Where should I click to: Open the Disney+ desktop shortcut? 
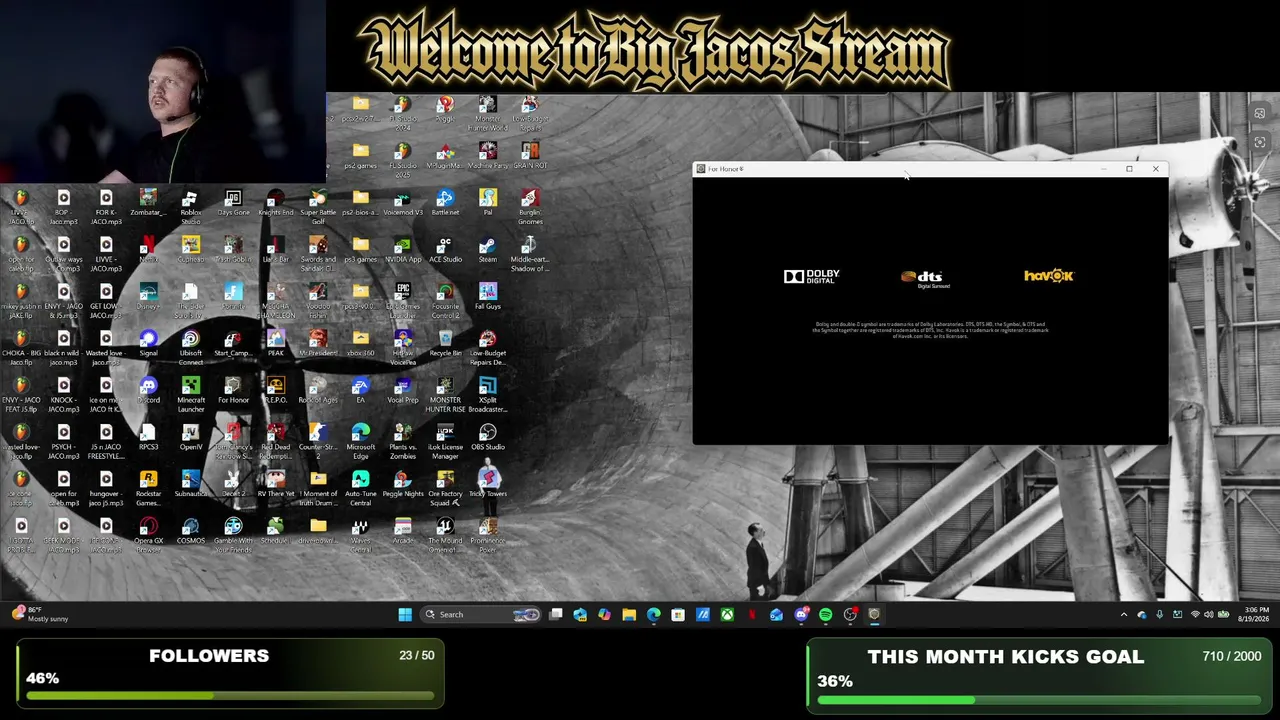click(148, 296)
